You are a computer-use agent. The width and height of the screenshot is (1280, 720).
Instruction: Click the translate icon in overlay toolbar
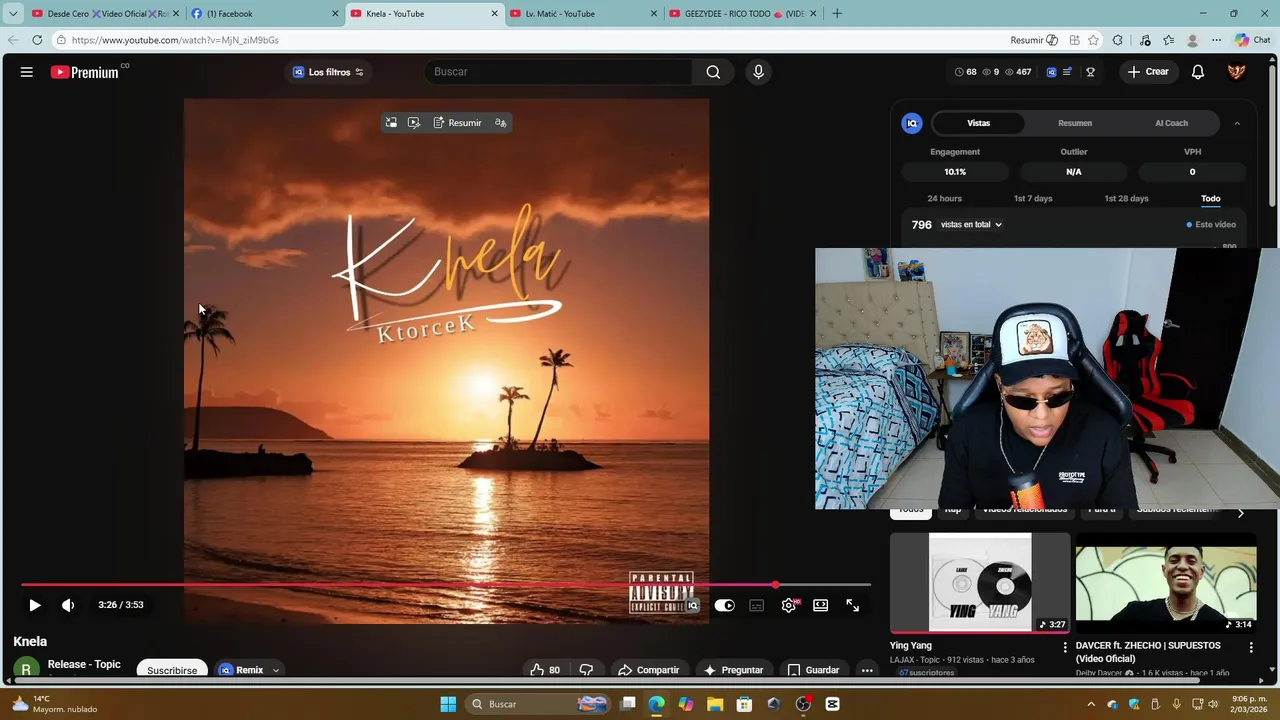[x=500, y=123]
